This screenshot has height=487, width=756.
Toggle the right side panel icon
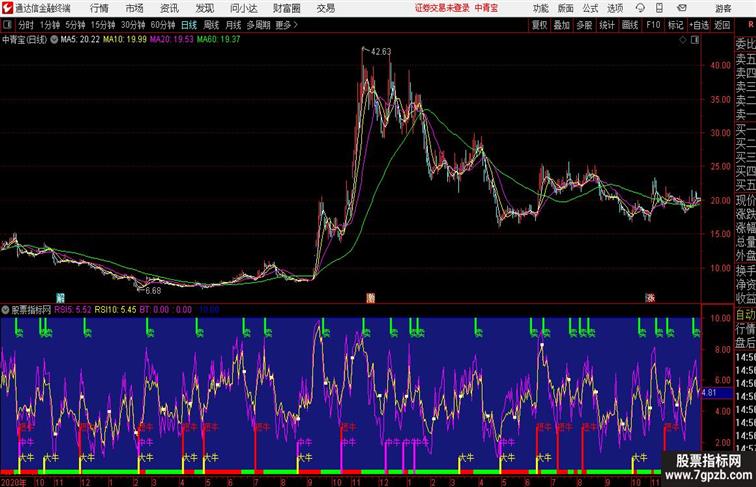[x=694, y=41]
